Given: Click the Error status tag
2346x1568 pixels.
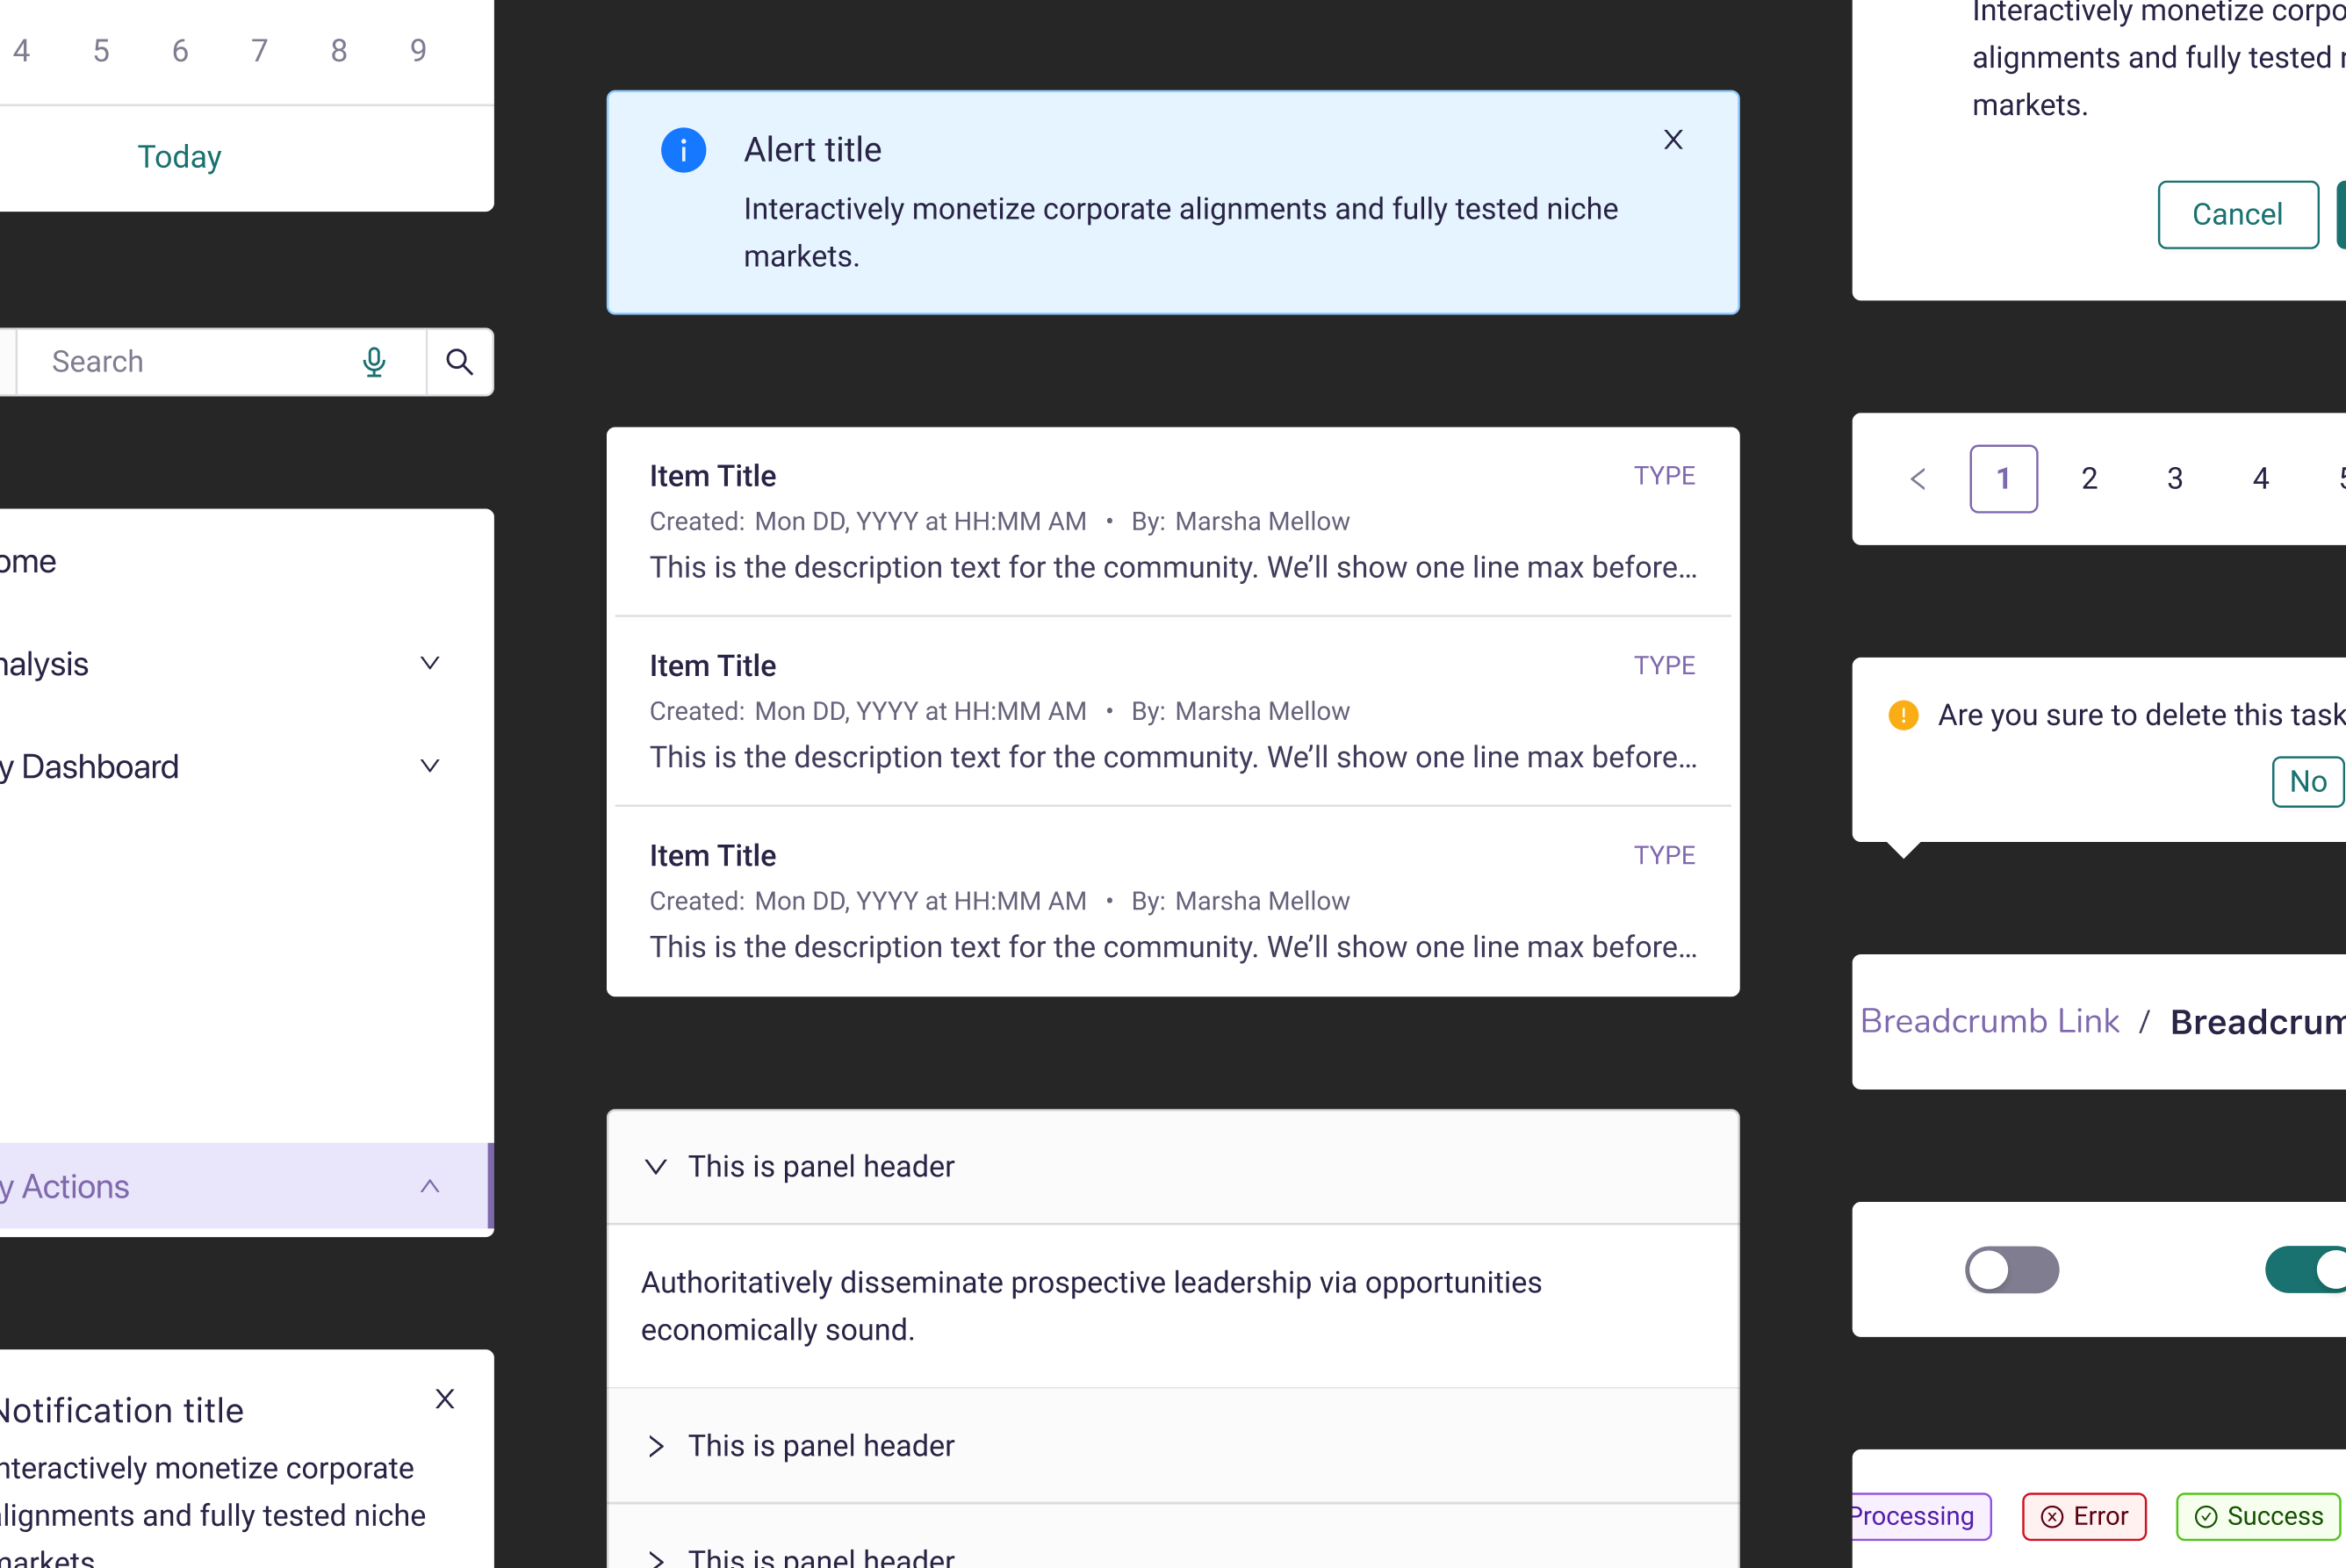Looking at the screenshot, I should (x=2084, y=1516).
